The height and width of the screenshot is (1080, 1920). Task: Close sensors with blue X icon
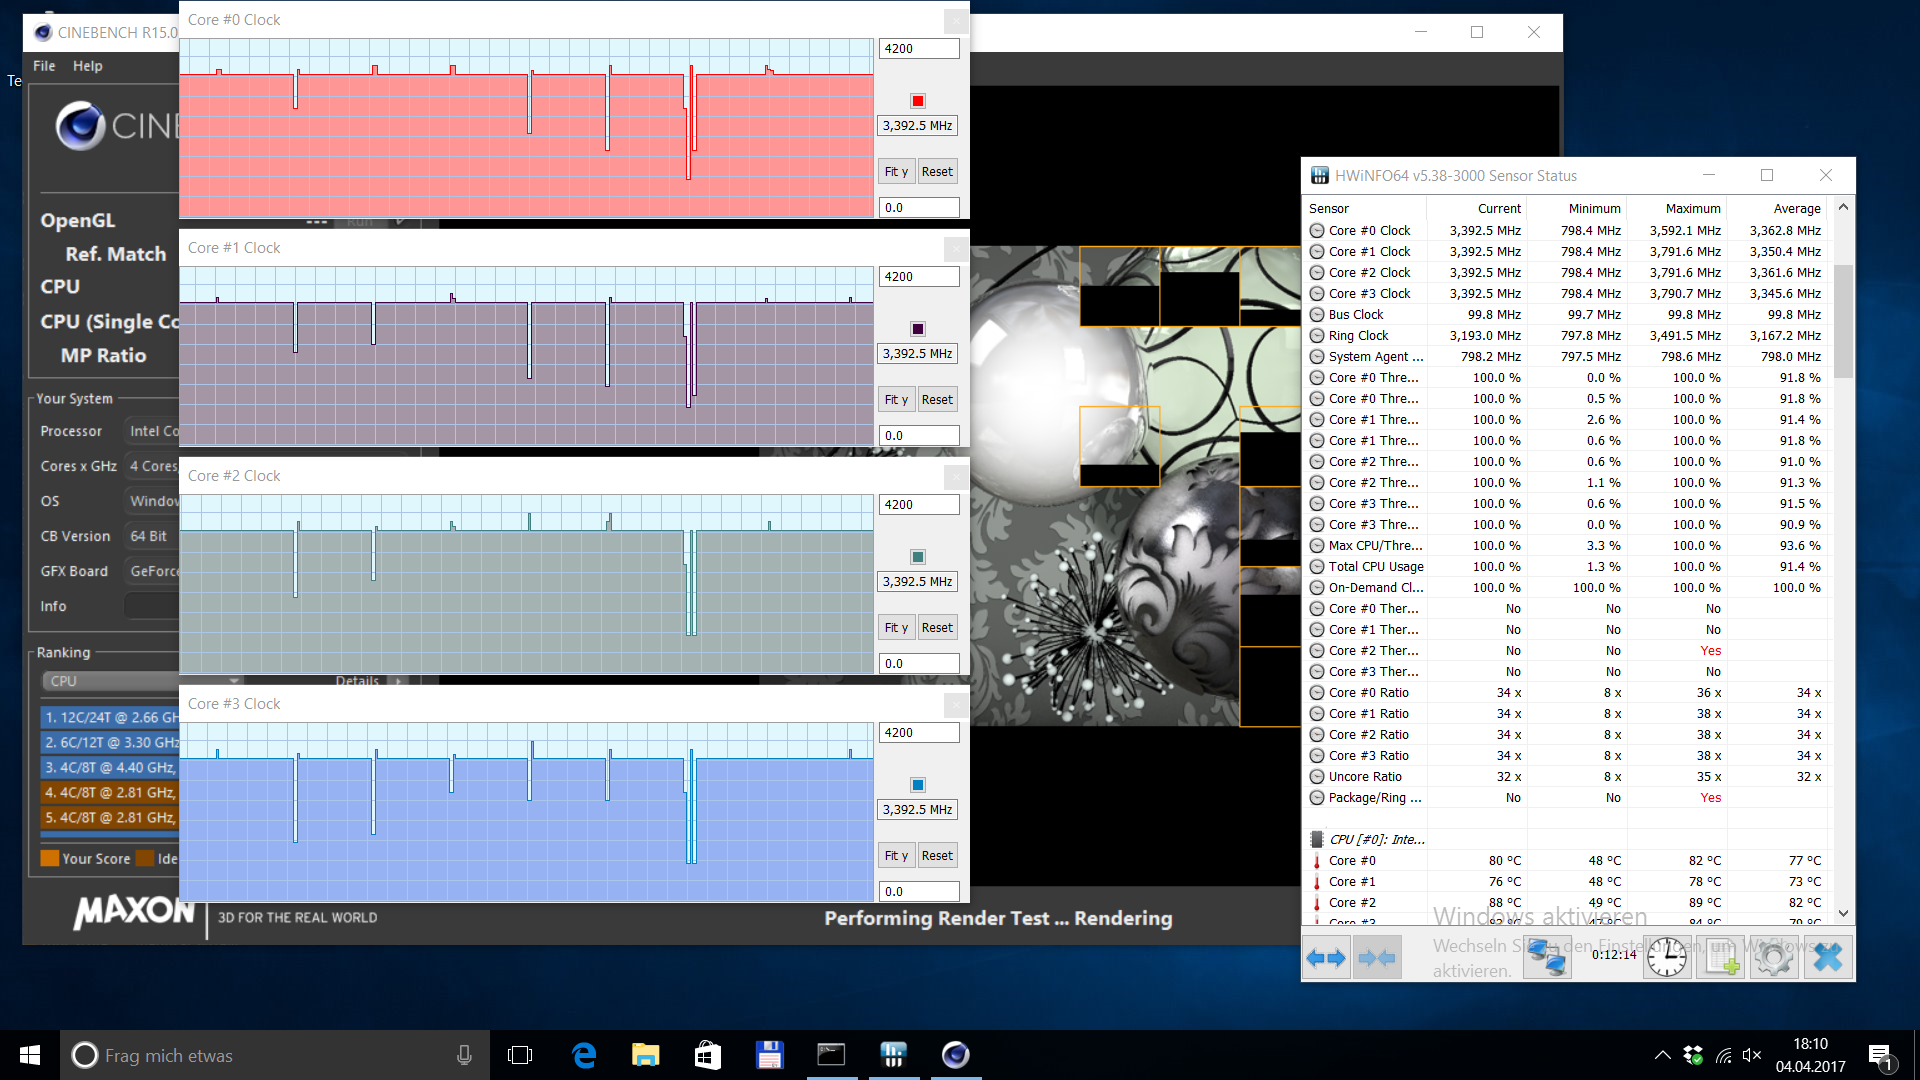(1828, 958)
